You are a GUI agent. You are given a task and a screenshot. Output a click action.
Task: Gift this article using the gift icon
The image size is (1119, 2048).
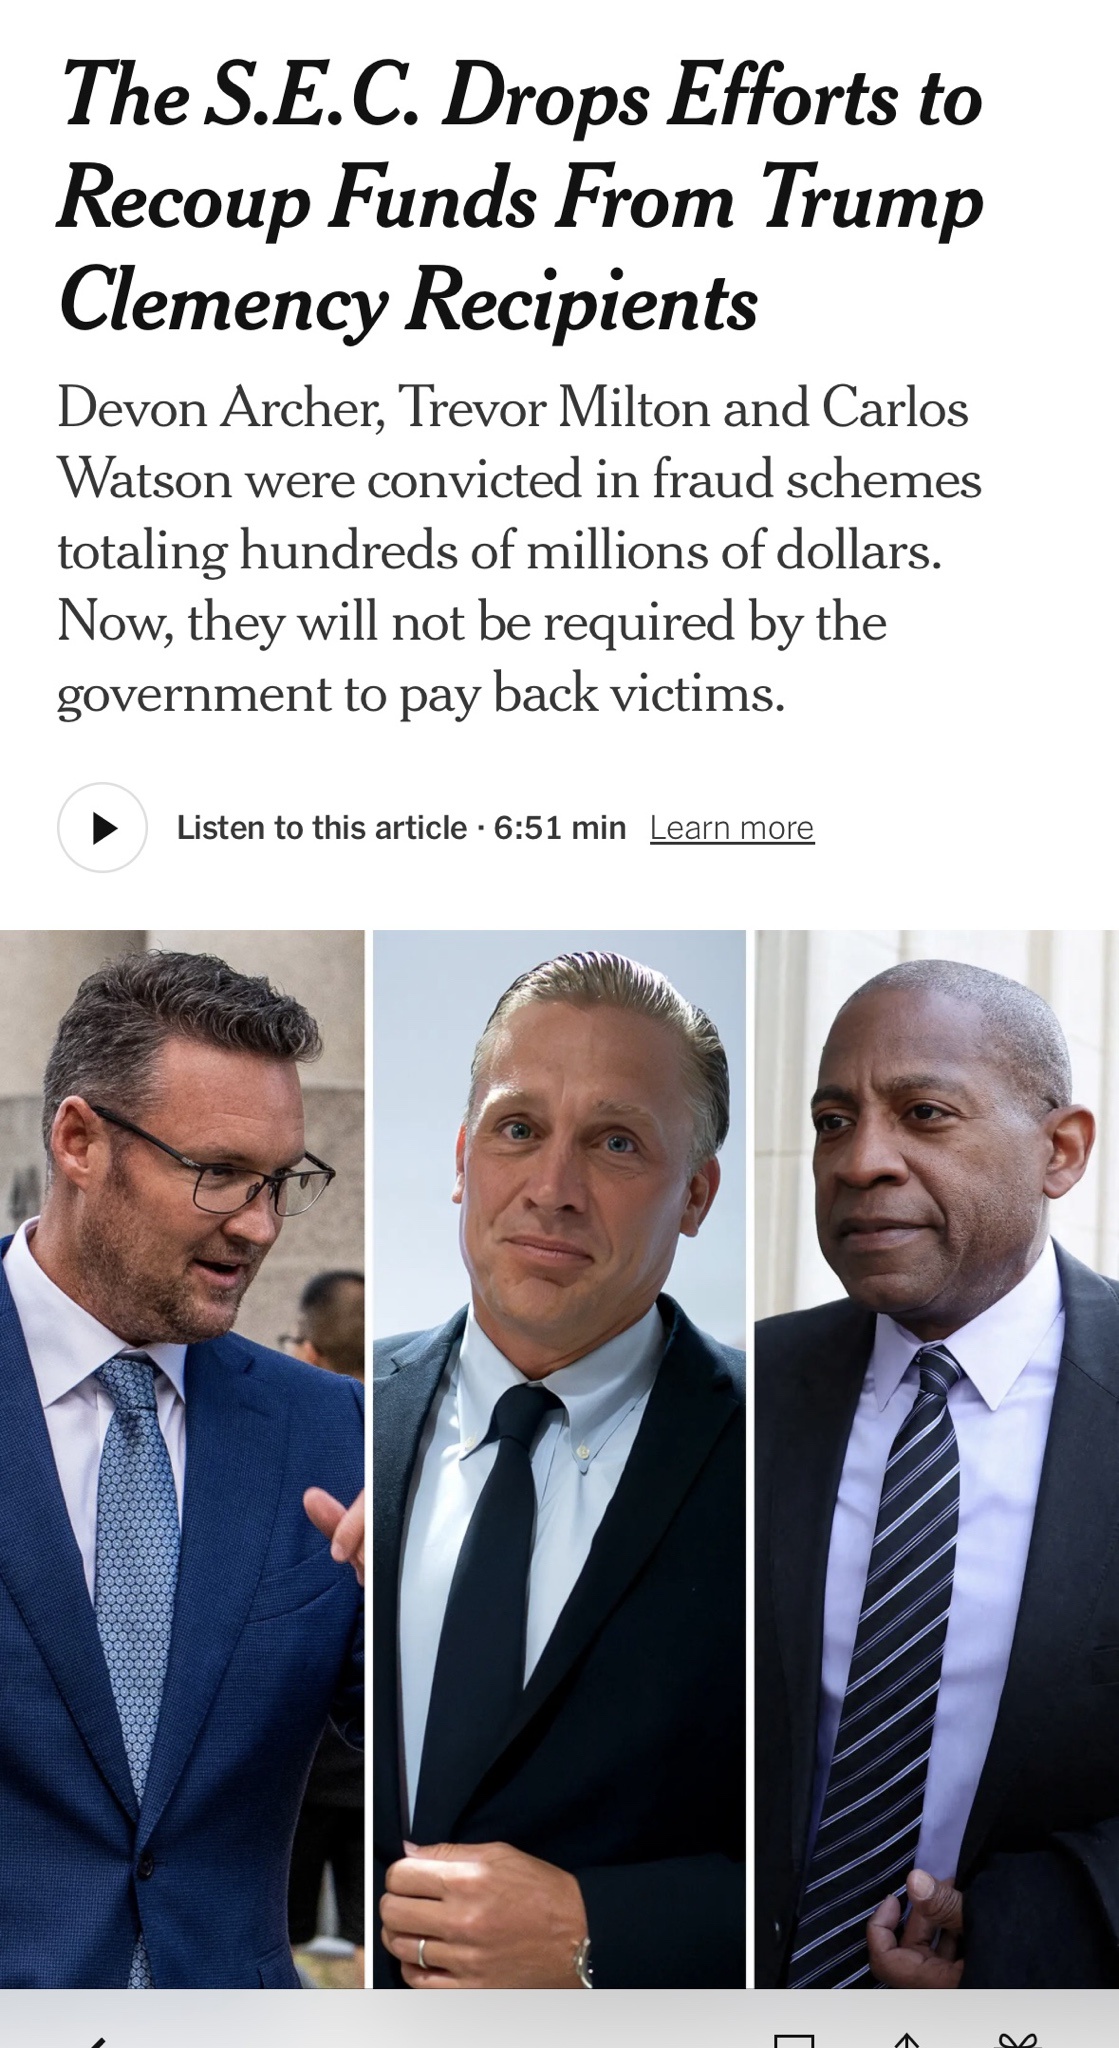click(x=1019, y=2041)
